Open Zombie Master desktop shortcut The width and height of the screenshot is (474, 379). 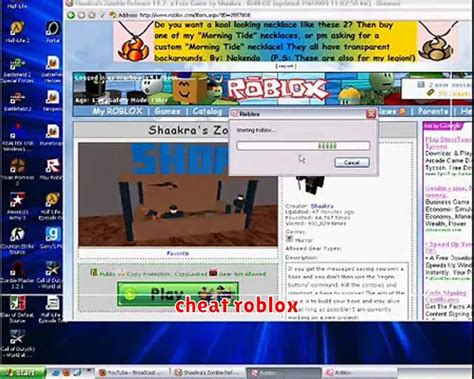point(17,274)
